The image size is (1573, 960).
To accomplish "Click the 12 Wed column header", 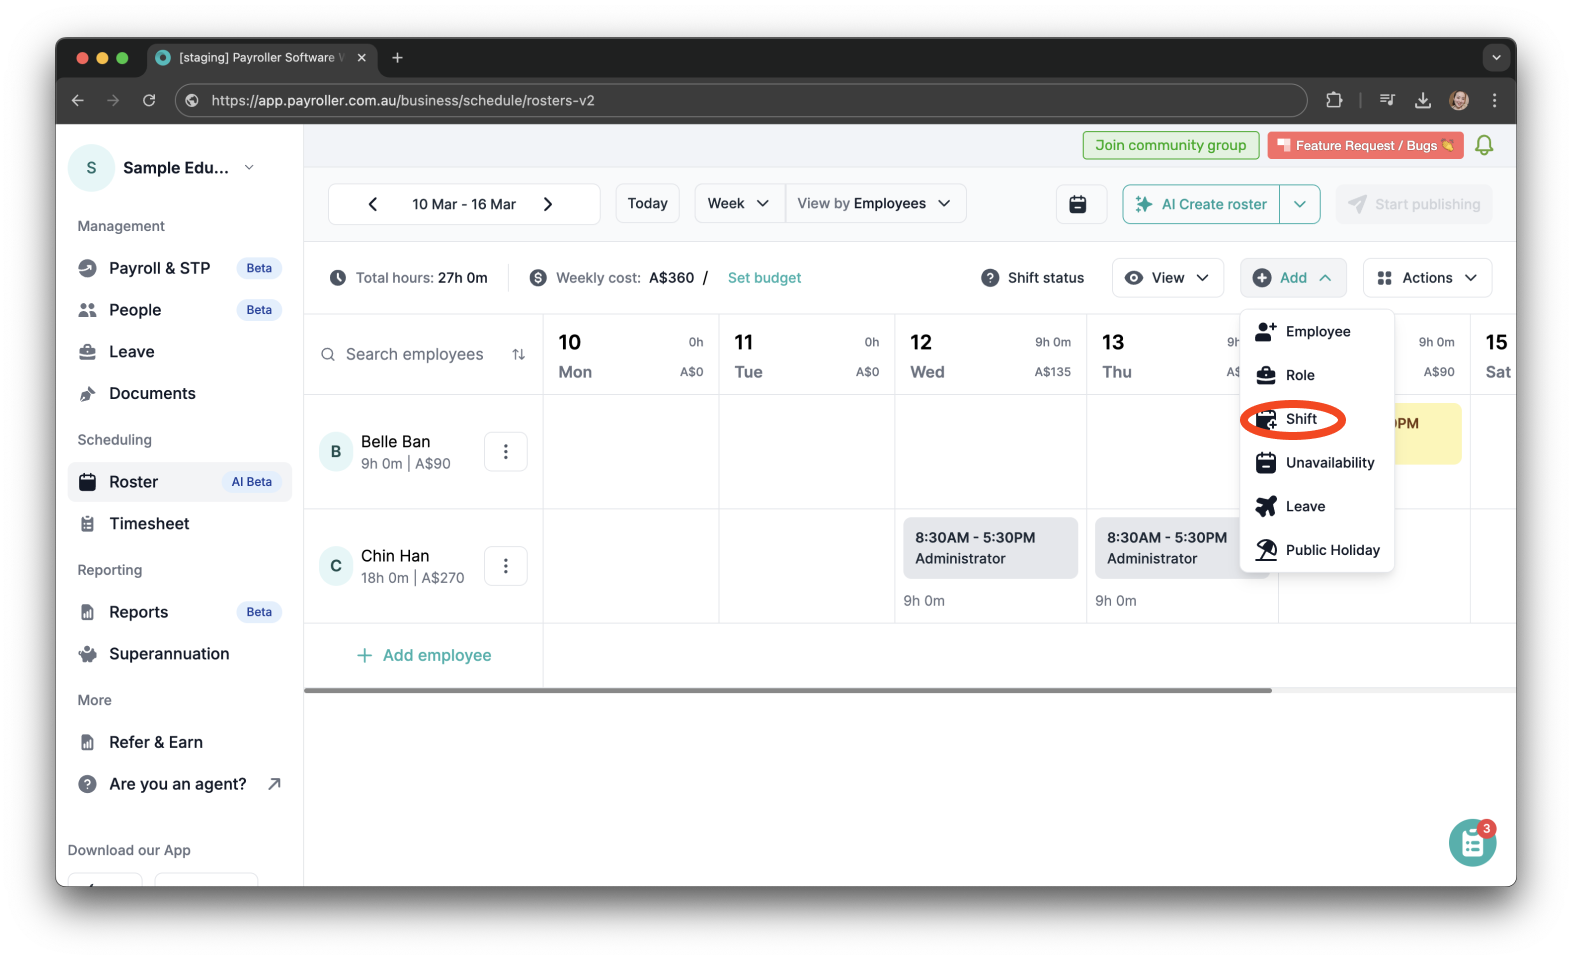I will [x=990, y=356].
